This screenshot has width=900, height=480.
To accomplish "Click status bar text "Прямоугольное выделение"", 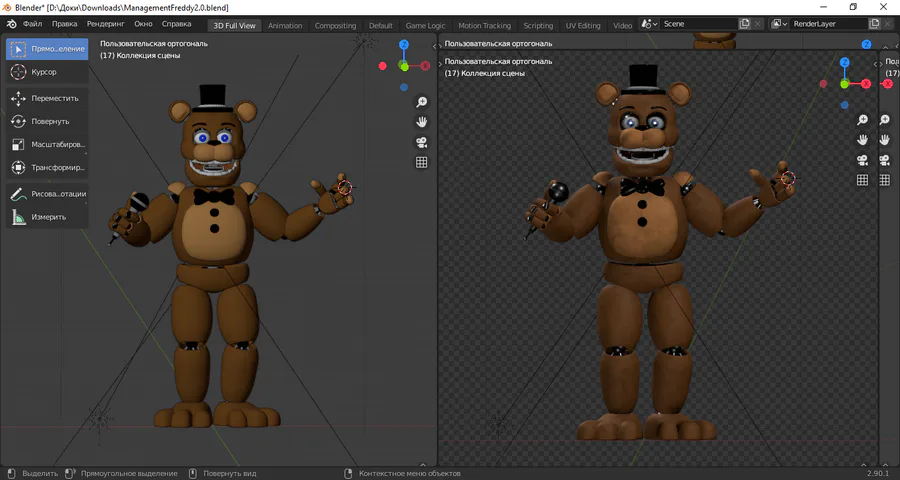I will point(129,474).
